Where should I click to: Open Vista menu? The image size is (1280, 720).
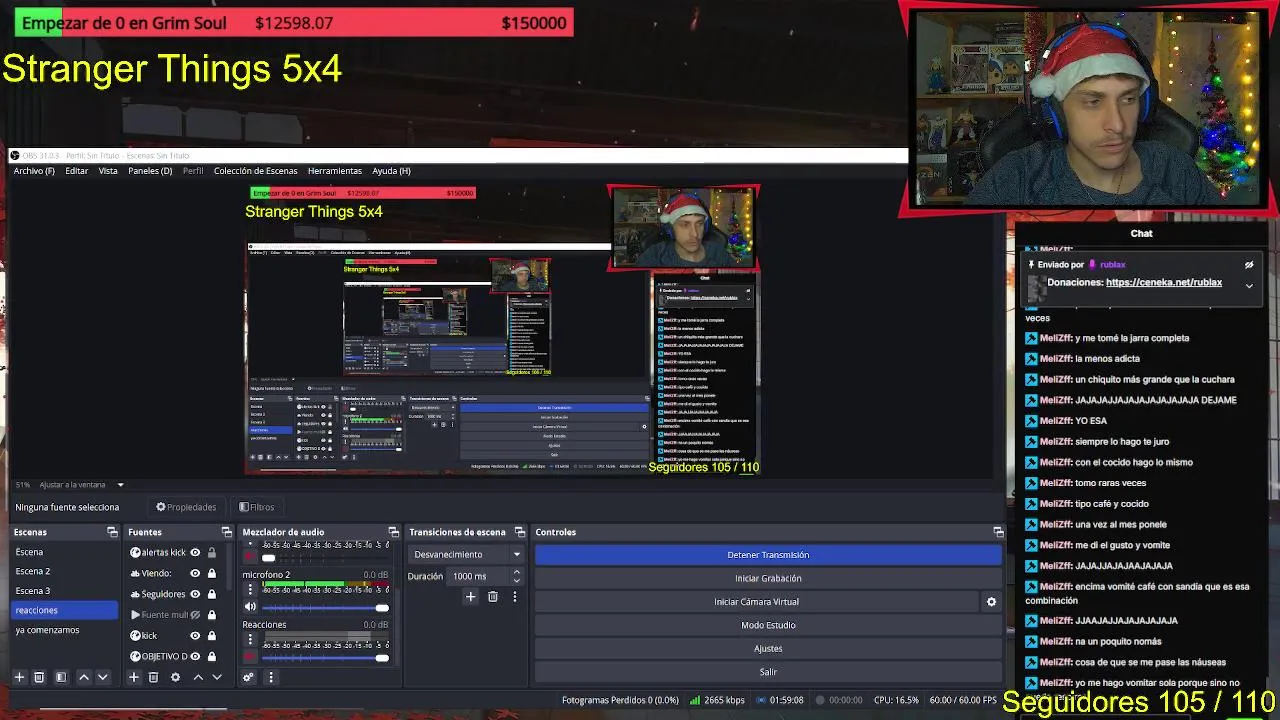pos(108,171)
